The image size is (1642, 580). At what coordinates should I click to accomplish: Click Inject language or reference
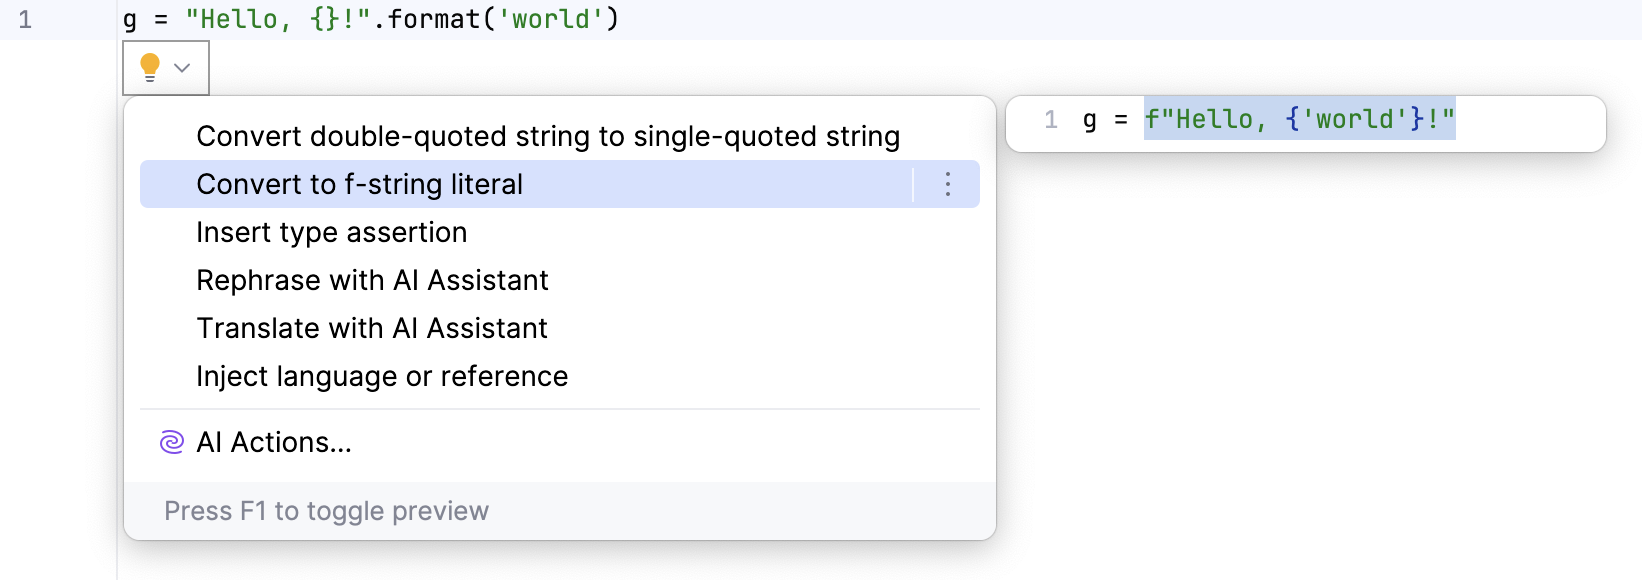pos(381,376)
